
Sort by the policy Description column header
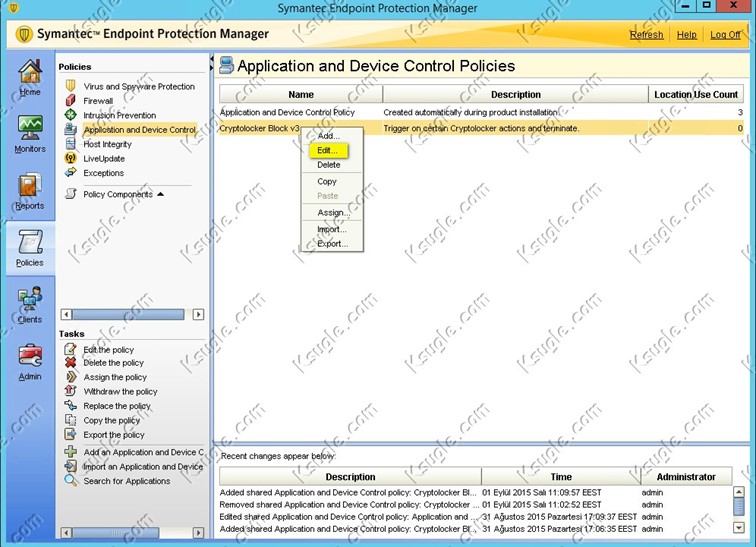[x=515, y=94]
